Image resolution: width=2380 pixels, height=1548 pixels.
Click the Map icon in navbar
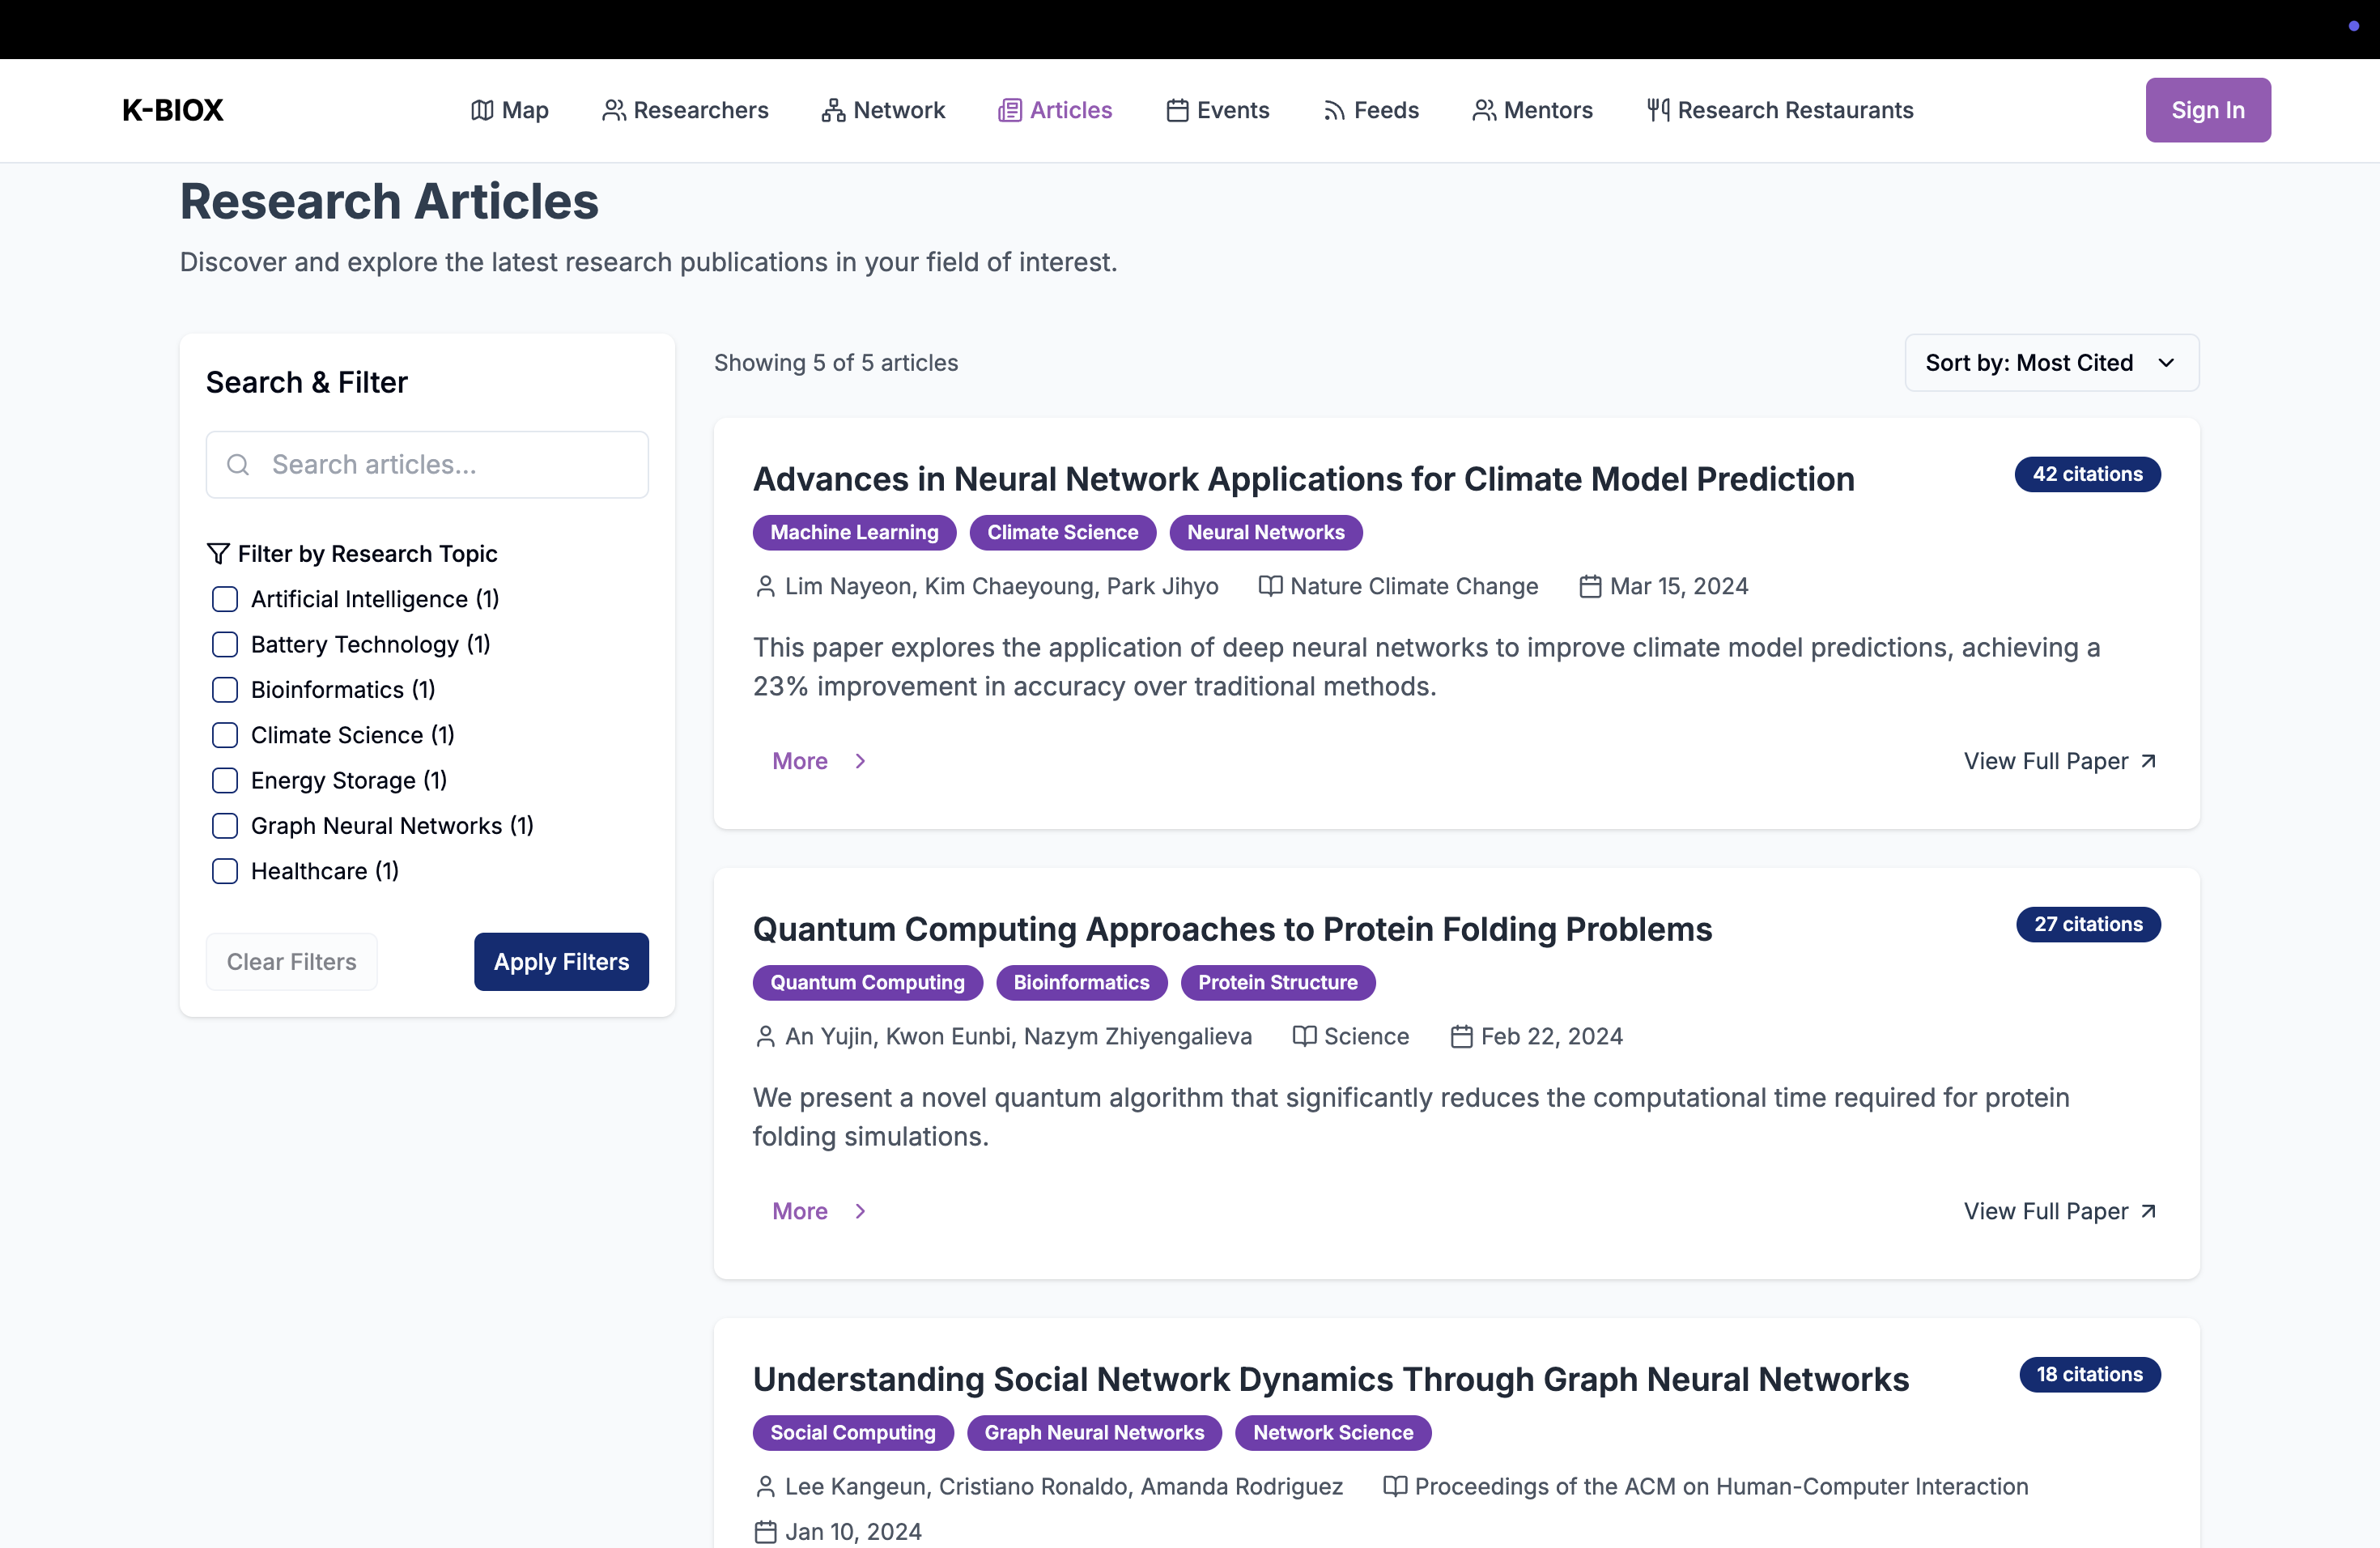click(482, 110)
